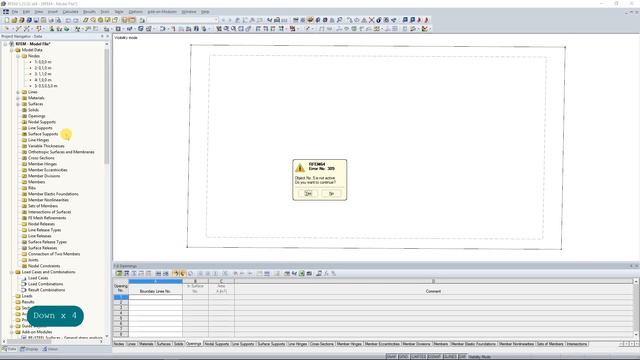
Task: Open the Calculate menu
Action: (x=71, y=12)
